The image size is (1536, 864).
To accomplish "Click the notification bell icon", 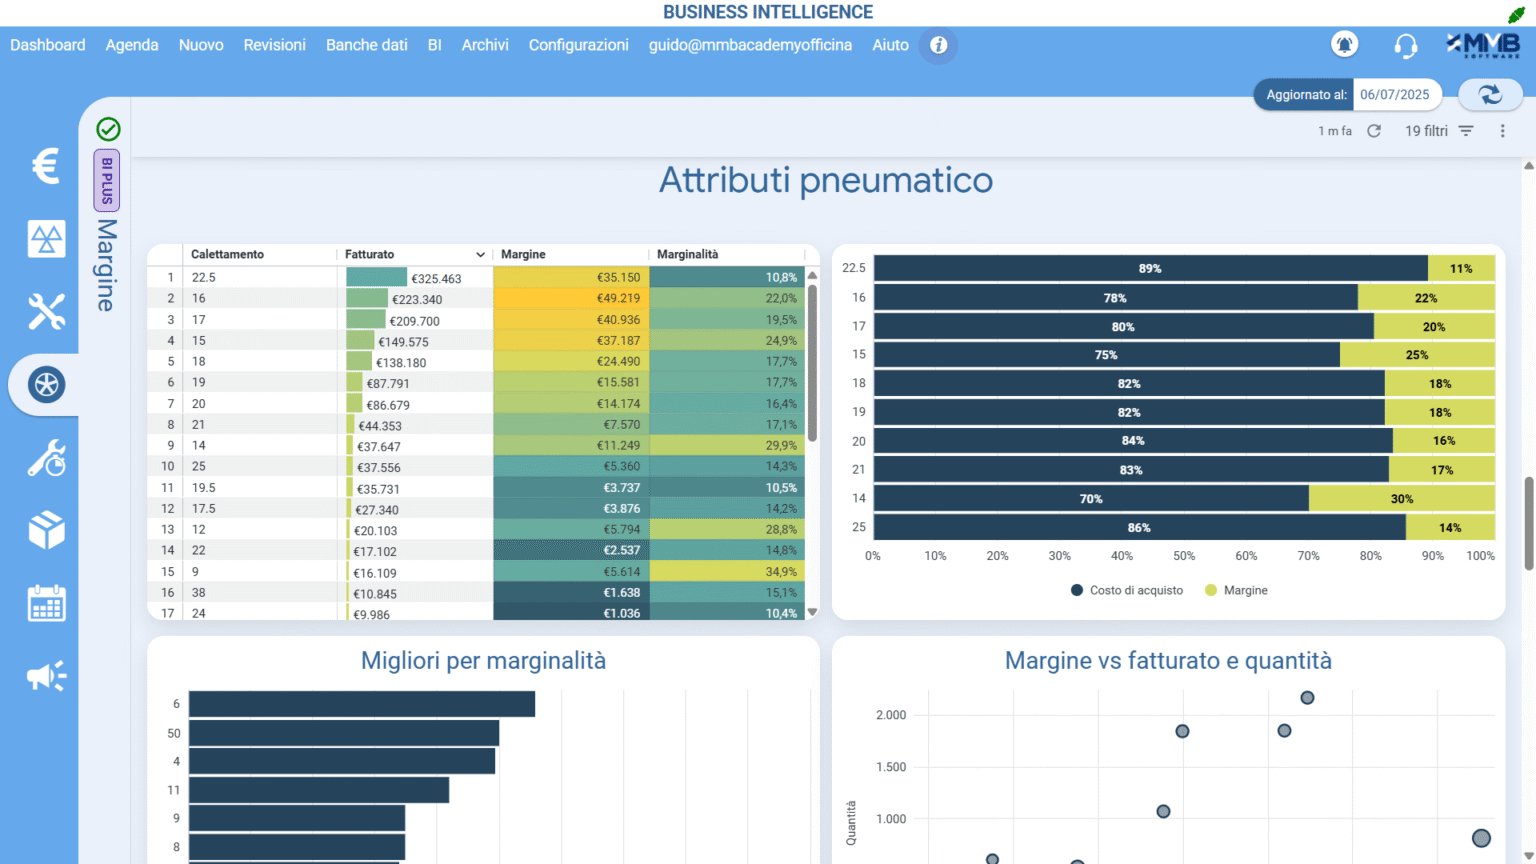I will point(1344,45).
